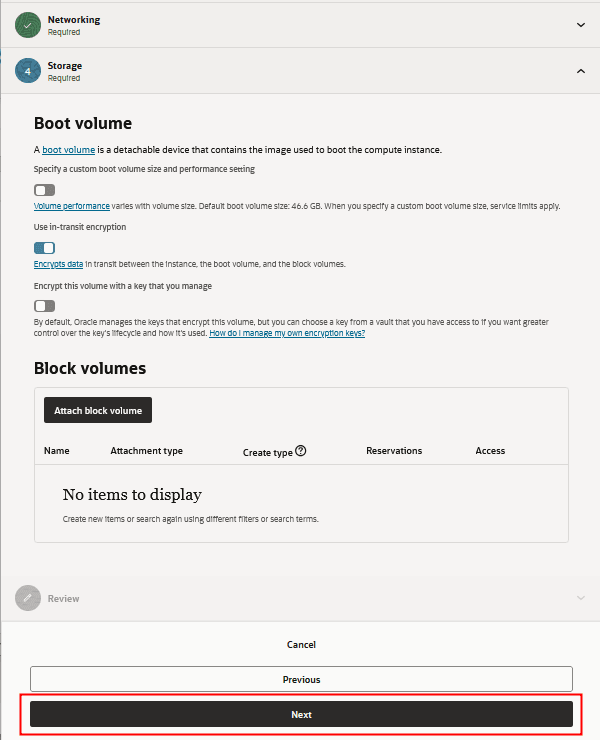Open How do I manage encryption keys link
600x740 pixels.
click(287, 333)
